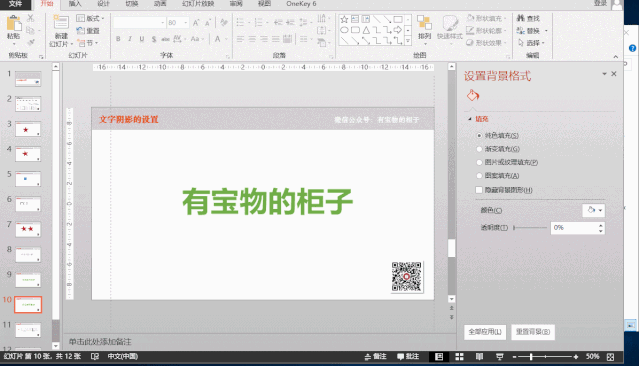Select slide 7 thumbnail

click(28, 229)
